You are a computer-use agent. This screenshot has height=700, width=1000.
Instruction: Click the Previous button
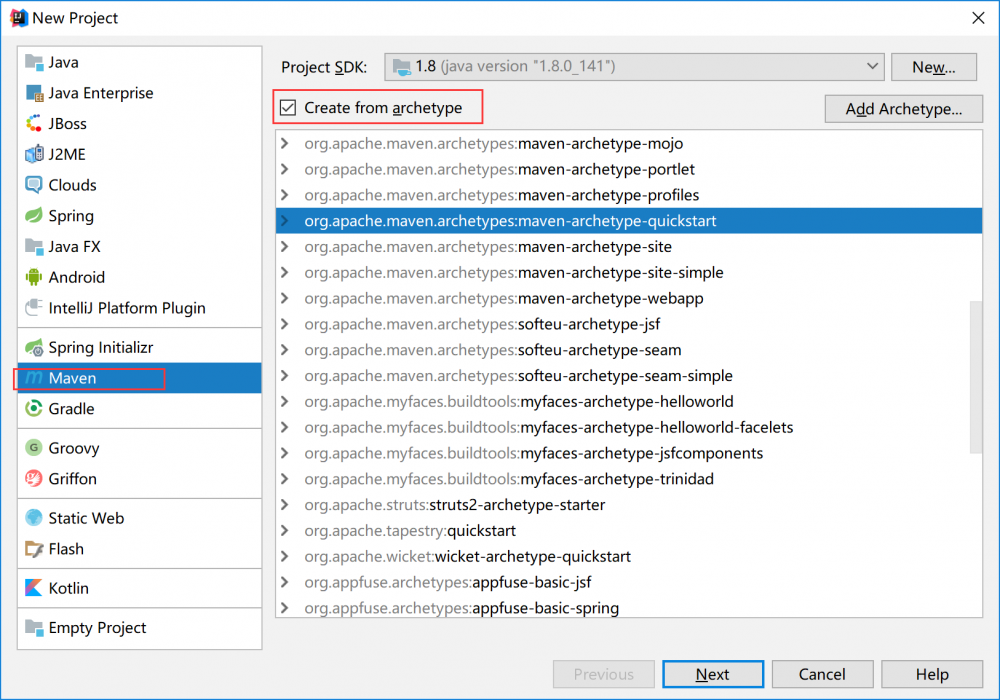click(603, 674)
